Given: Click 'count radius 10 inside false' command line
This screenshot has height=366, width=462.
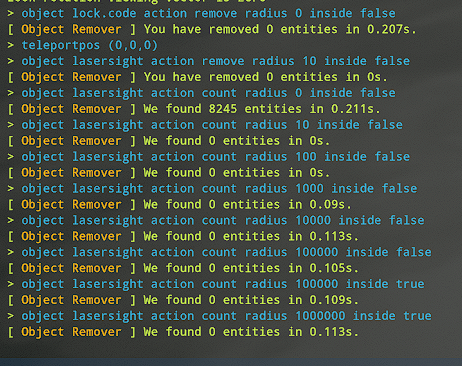Looking at the screenshot, I should click(205, 125).
